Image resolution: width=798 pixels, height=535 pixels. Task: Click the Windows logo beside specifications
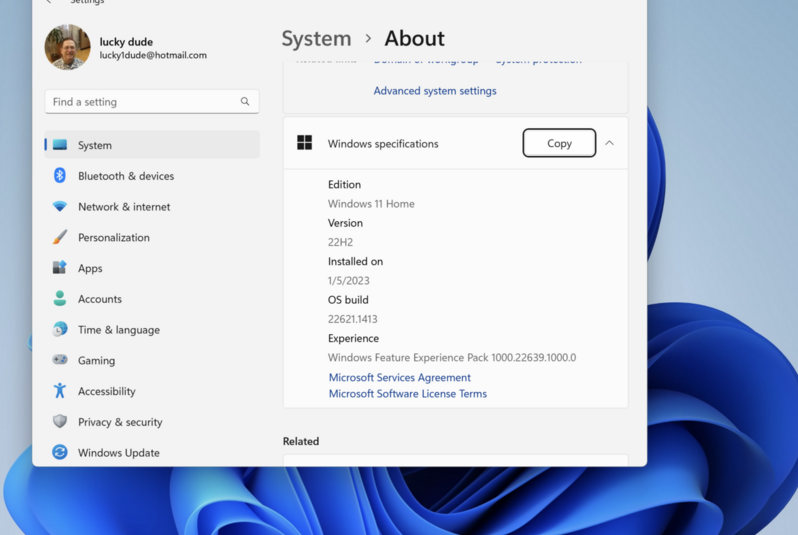304,143
